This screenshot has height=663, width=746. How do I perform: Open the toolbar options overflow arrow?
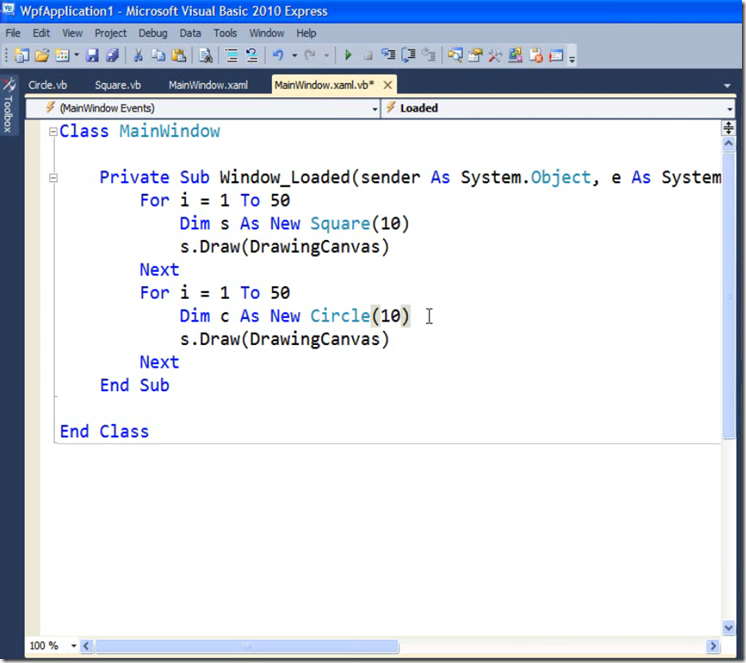click(572, 57)
